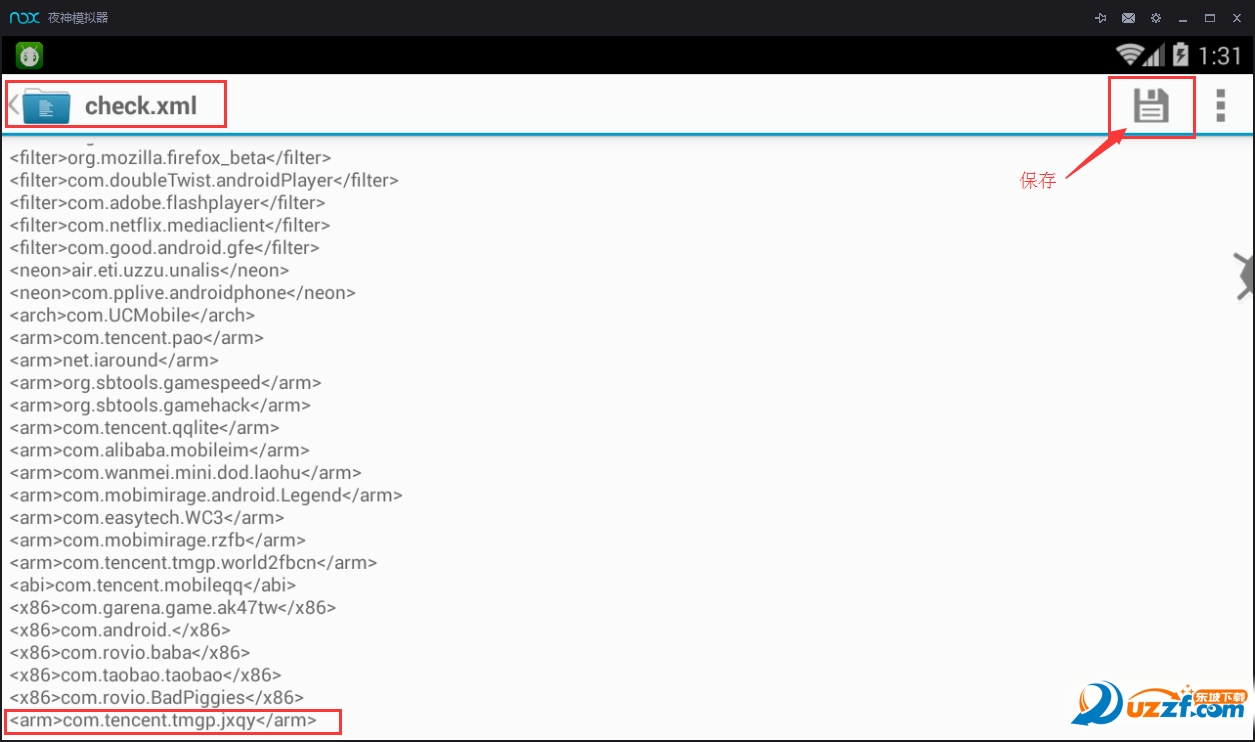The image size is (1255, 742).
Task: Click line com.UCMobile arch
Action: point(132,316)
